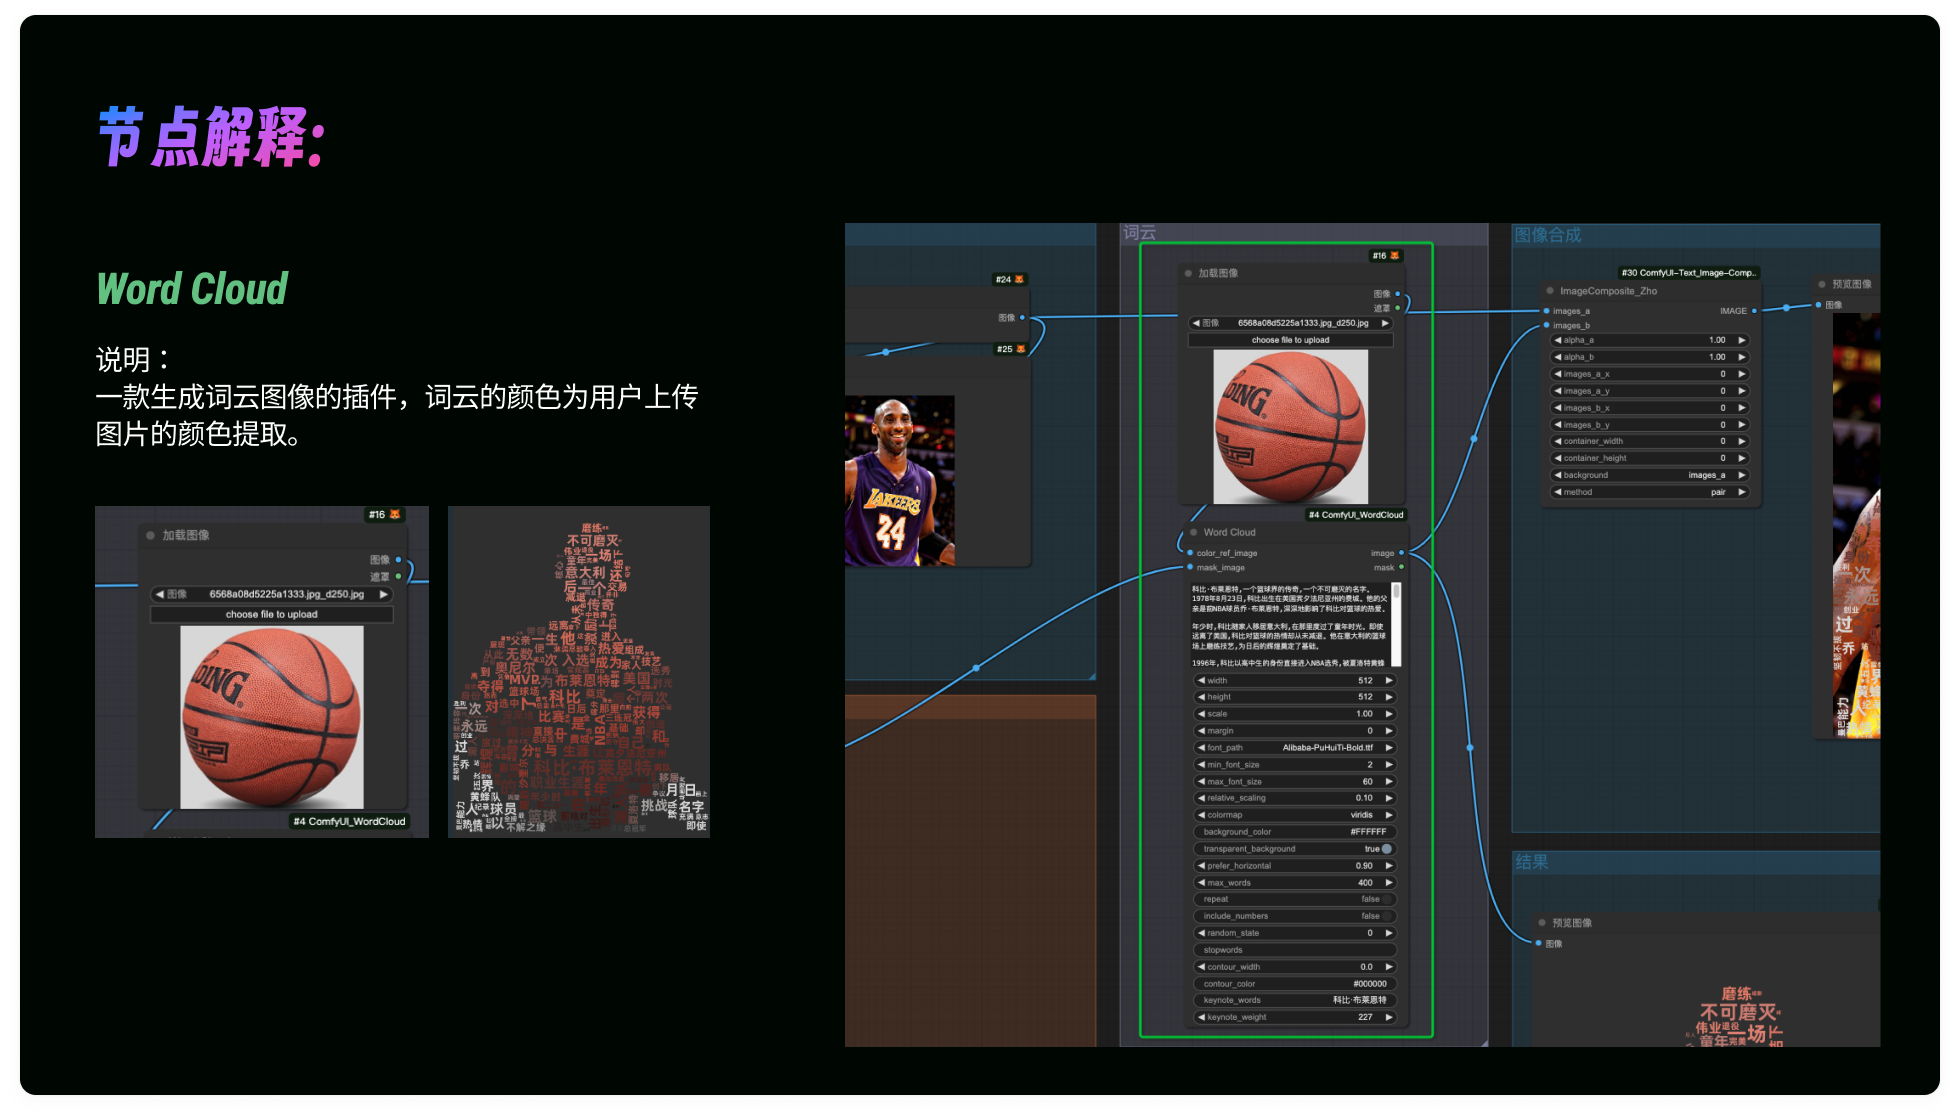The width and height of the screenshot is (1960, 1120).
Task: Click the #24 node badge
Action: [x=1009, y=279]
